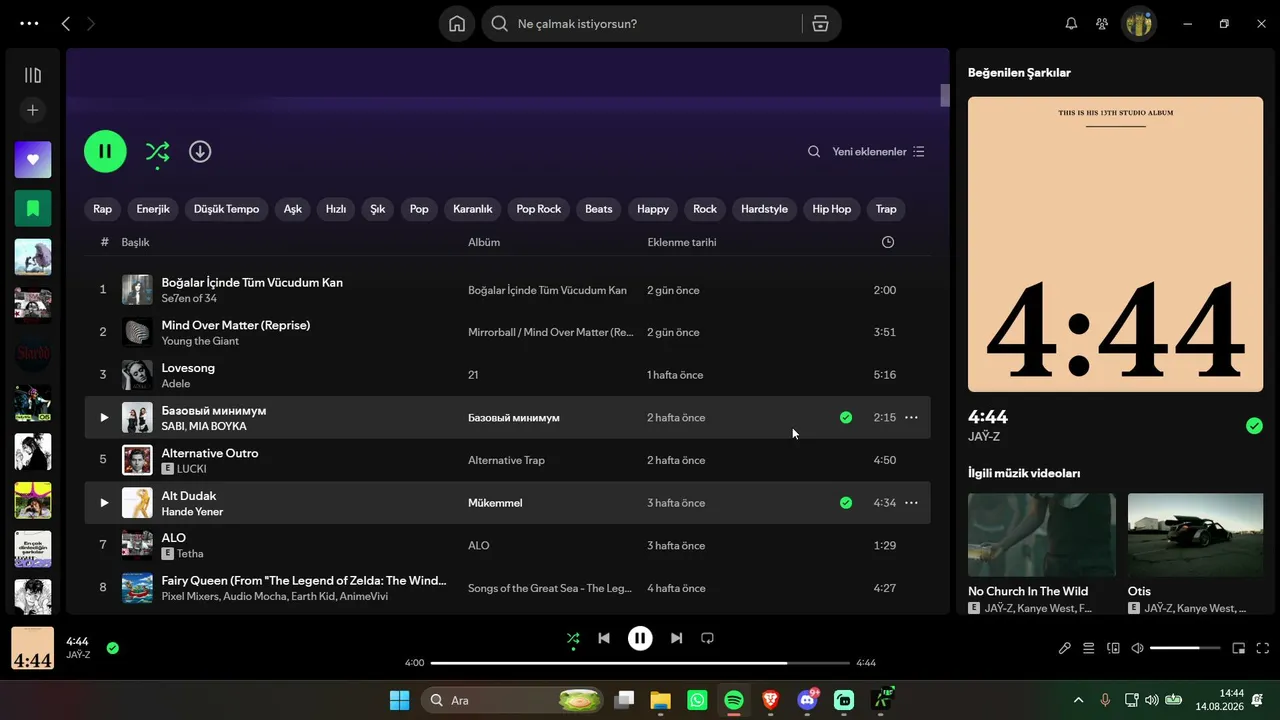Sort by duration clock icon header
Viewport: 1280px width, 720px height.
[x=888, y=242]
